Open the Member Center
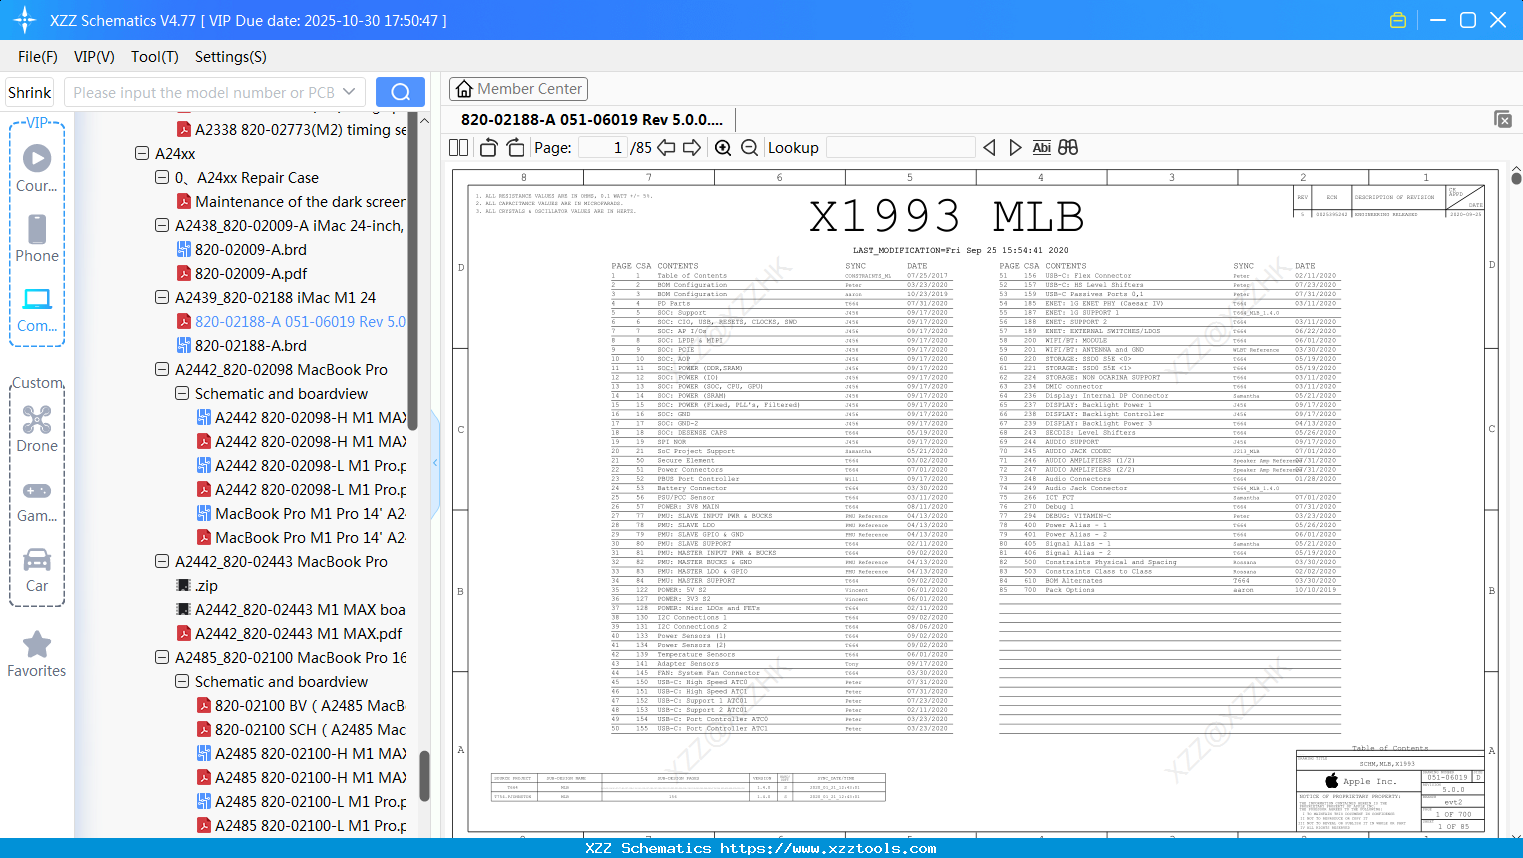The image size is (1523, 858). (518, 89)
